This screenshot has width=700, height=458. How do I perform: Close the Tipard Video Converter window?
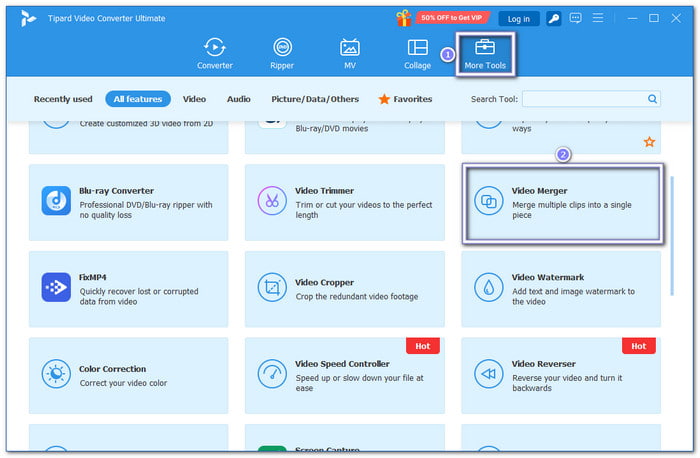click(x=676, y=18)
